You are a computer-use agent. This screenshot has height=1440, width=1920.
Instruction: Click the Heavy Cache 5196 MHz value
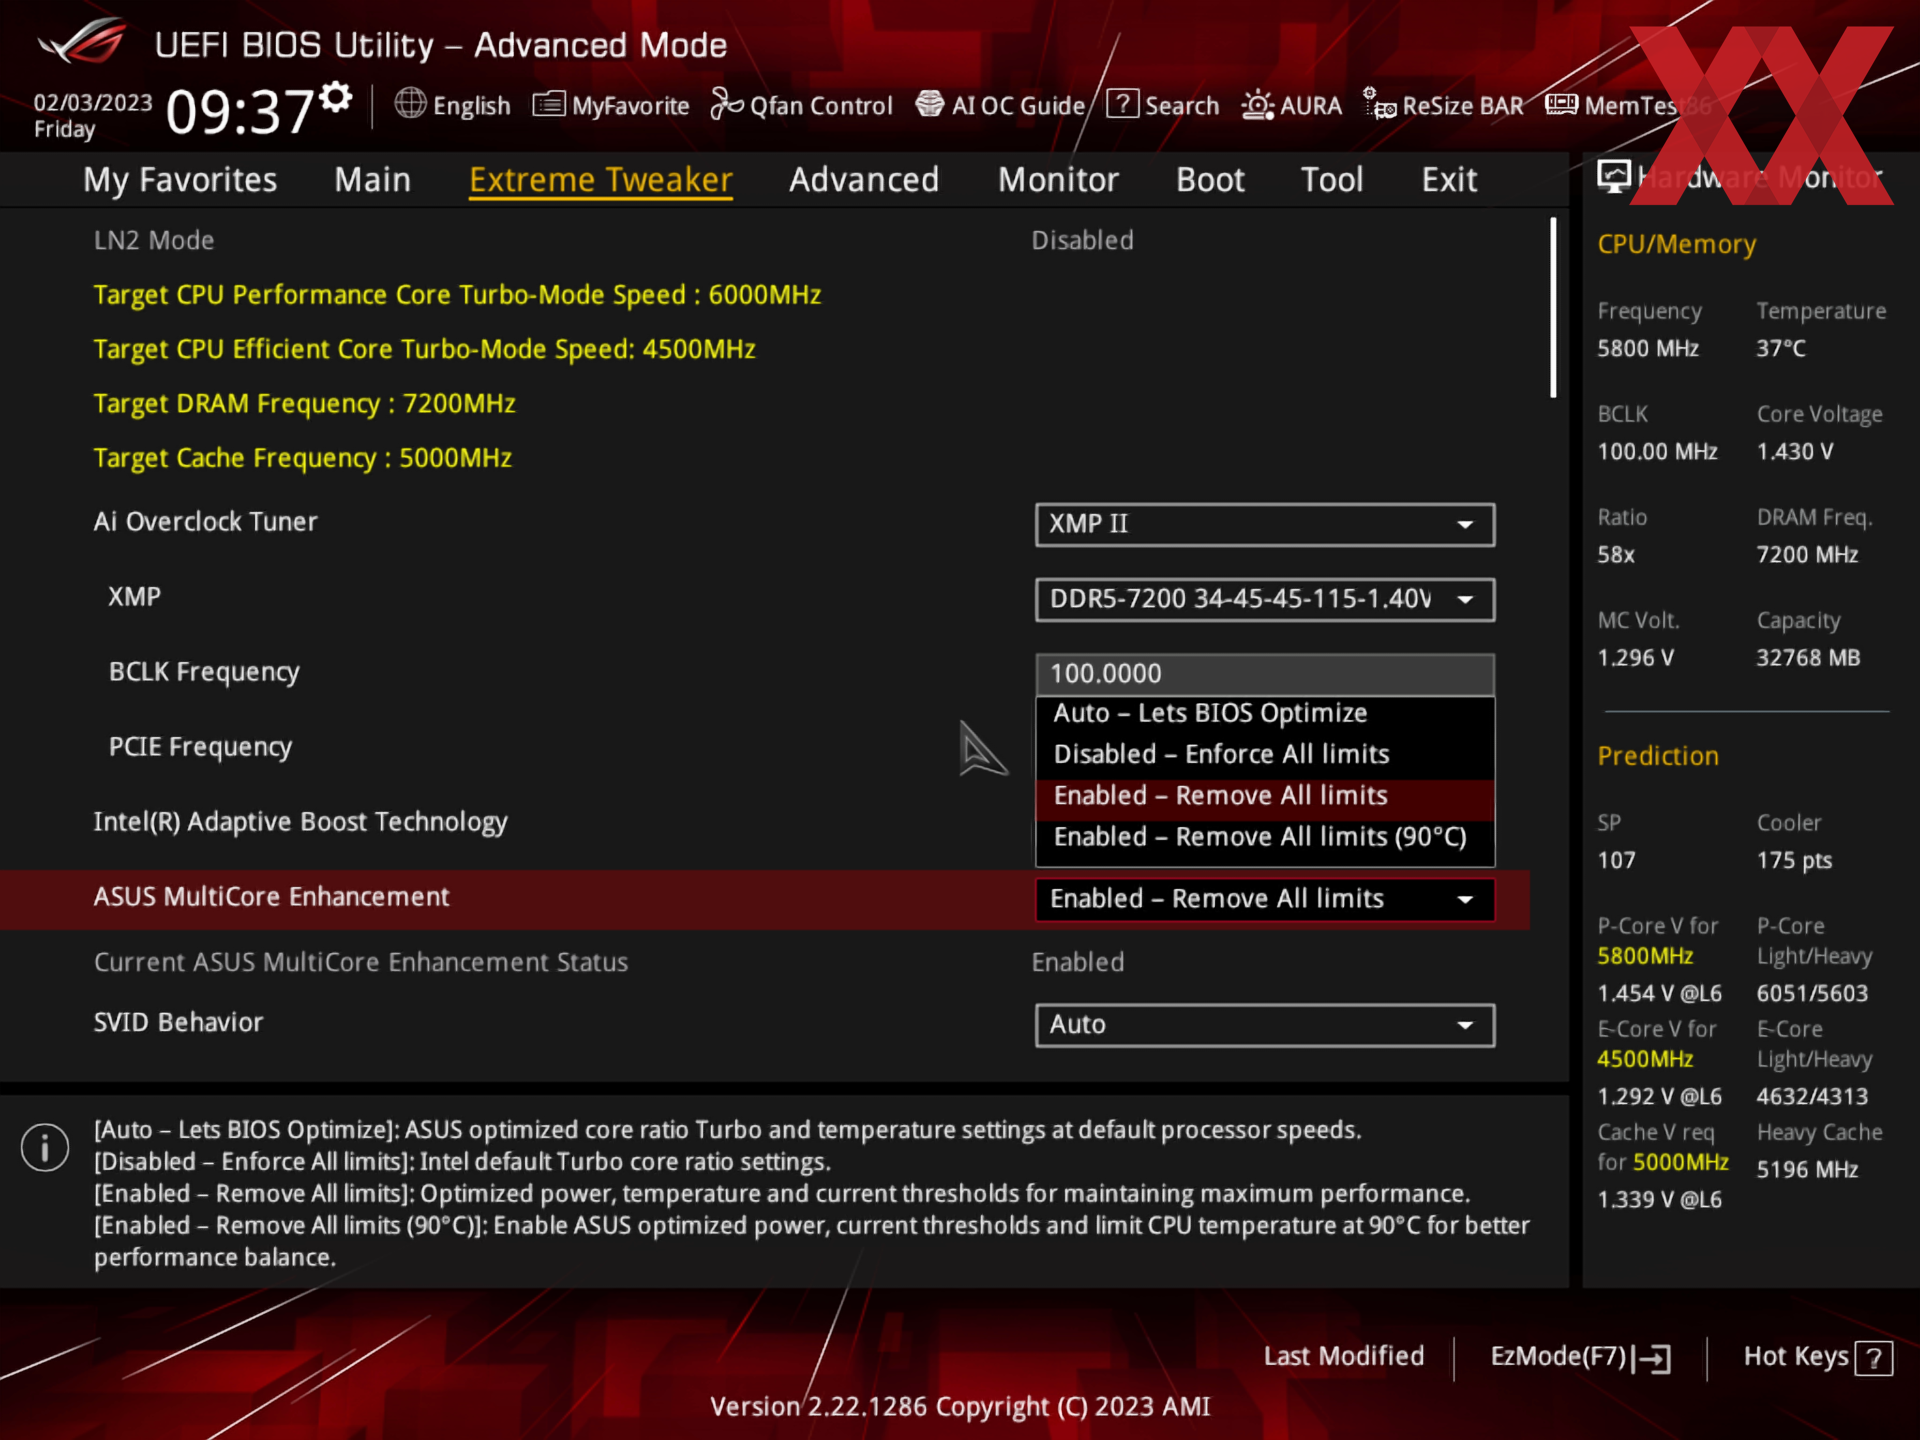point(1807,1169)
